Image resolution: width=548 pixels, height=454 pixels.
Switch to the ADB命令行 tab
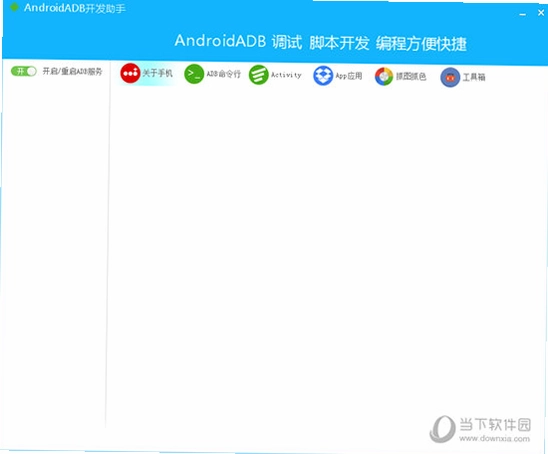[x=212, y=74]
